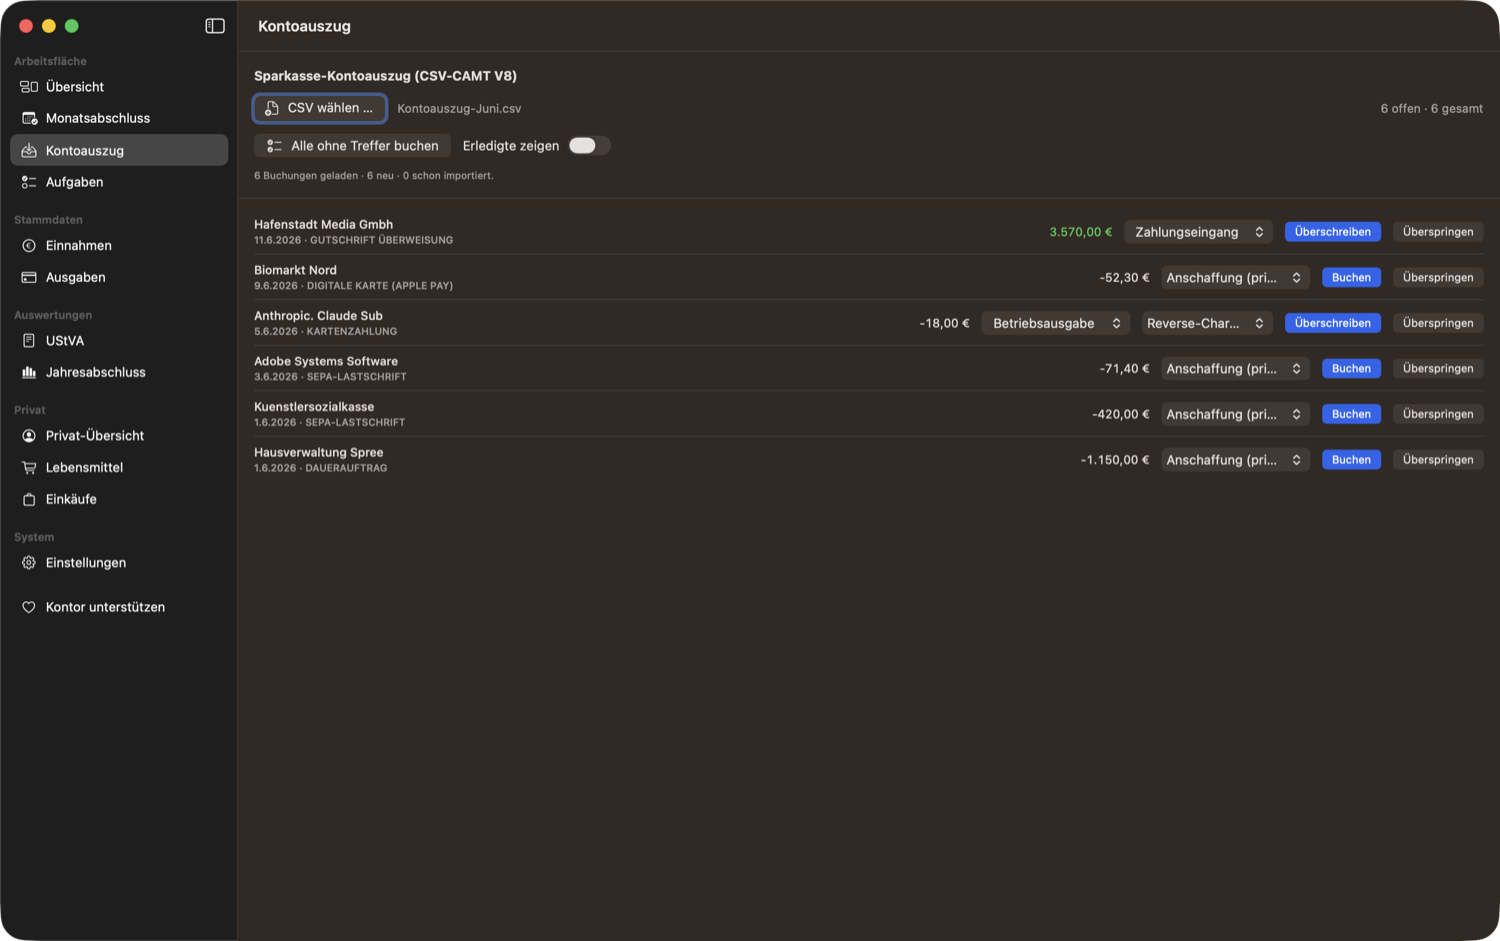This screenshot has height=941, width=1500.
Task: Click Buchen for Kuenstlersozialkasse
Action: (1351, 414)
